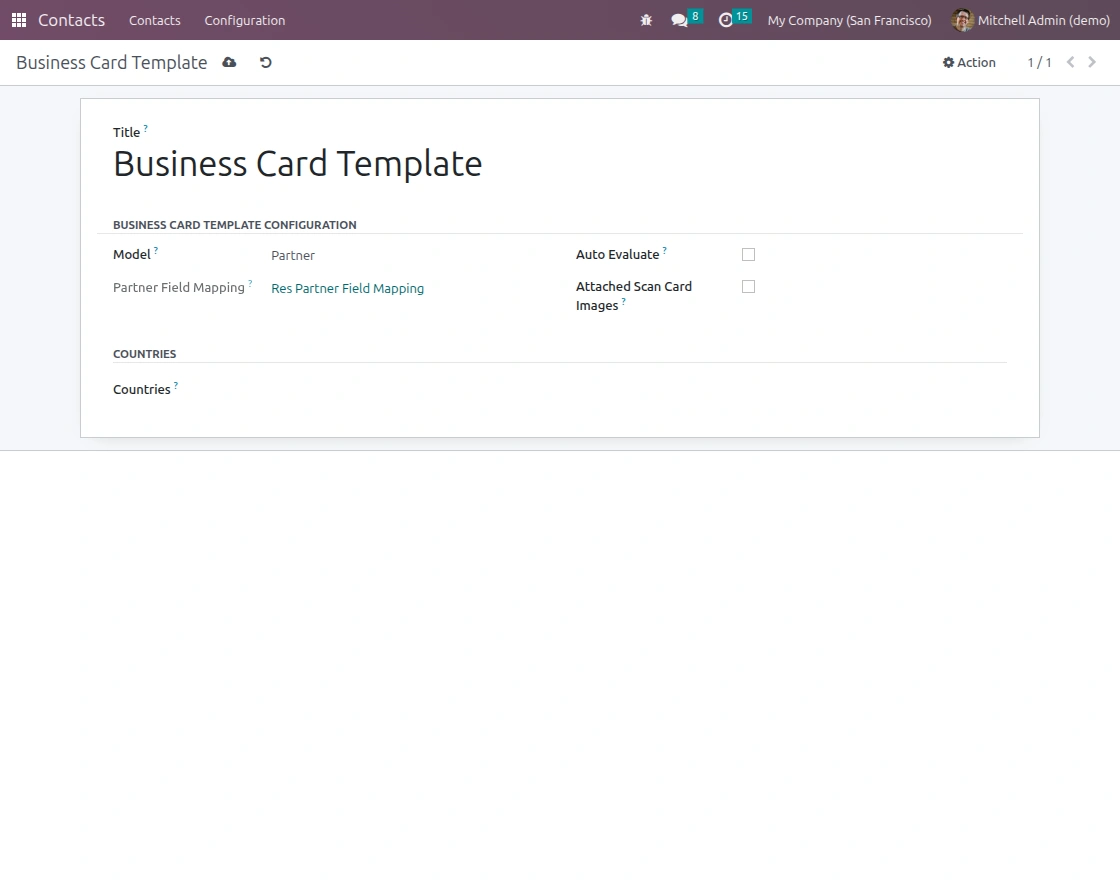The height and width of the screenshot is (880, 1120).
Task: Enable the Auto Evaluate checkbox
Action: point(748,254)
